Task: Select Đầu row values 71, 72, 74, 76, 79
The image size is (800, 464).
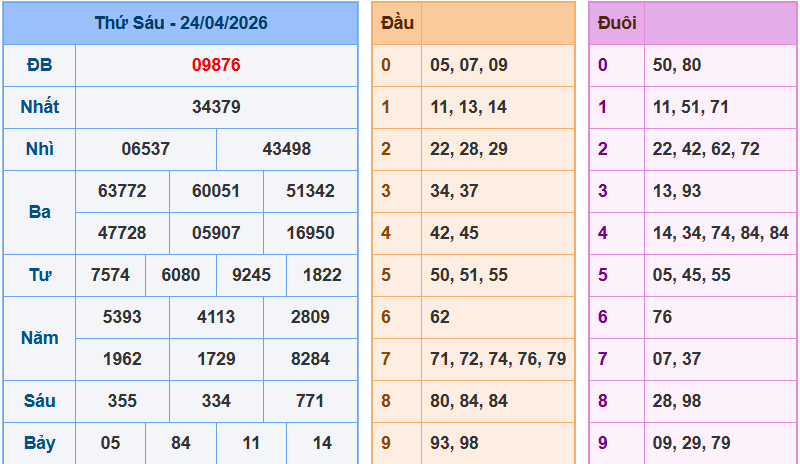Action: click(498, 359)
